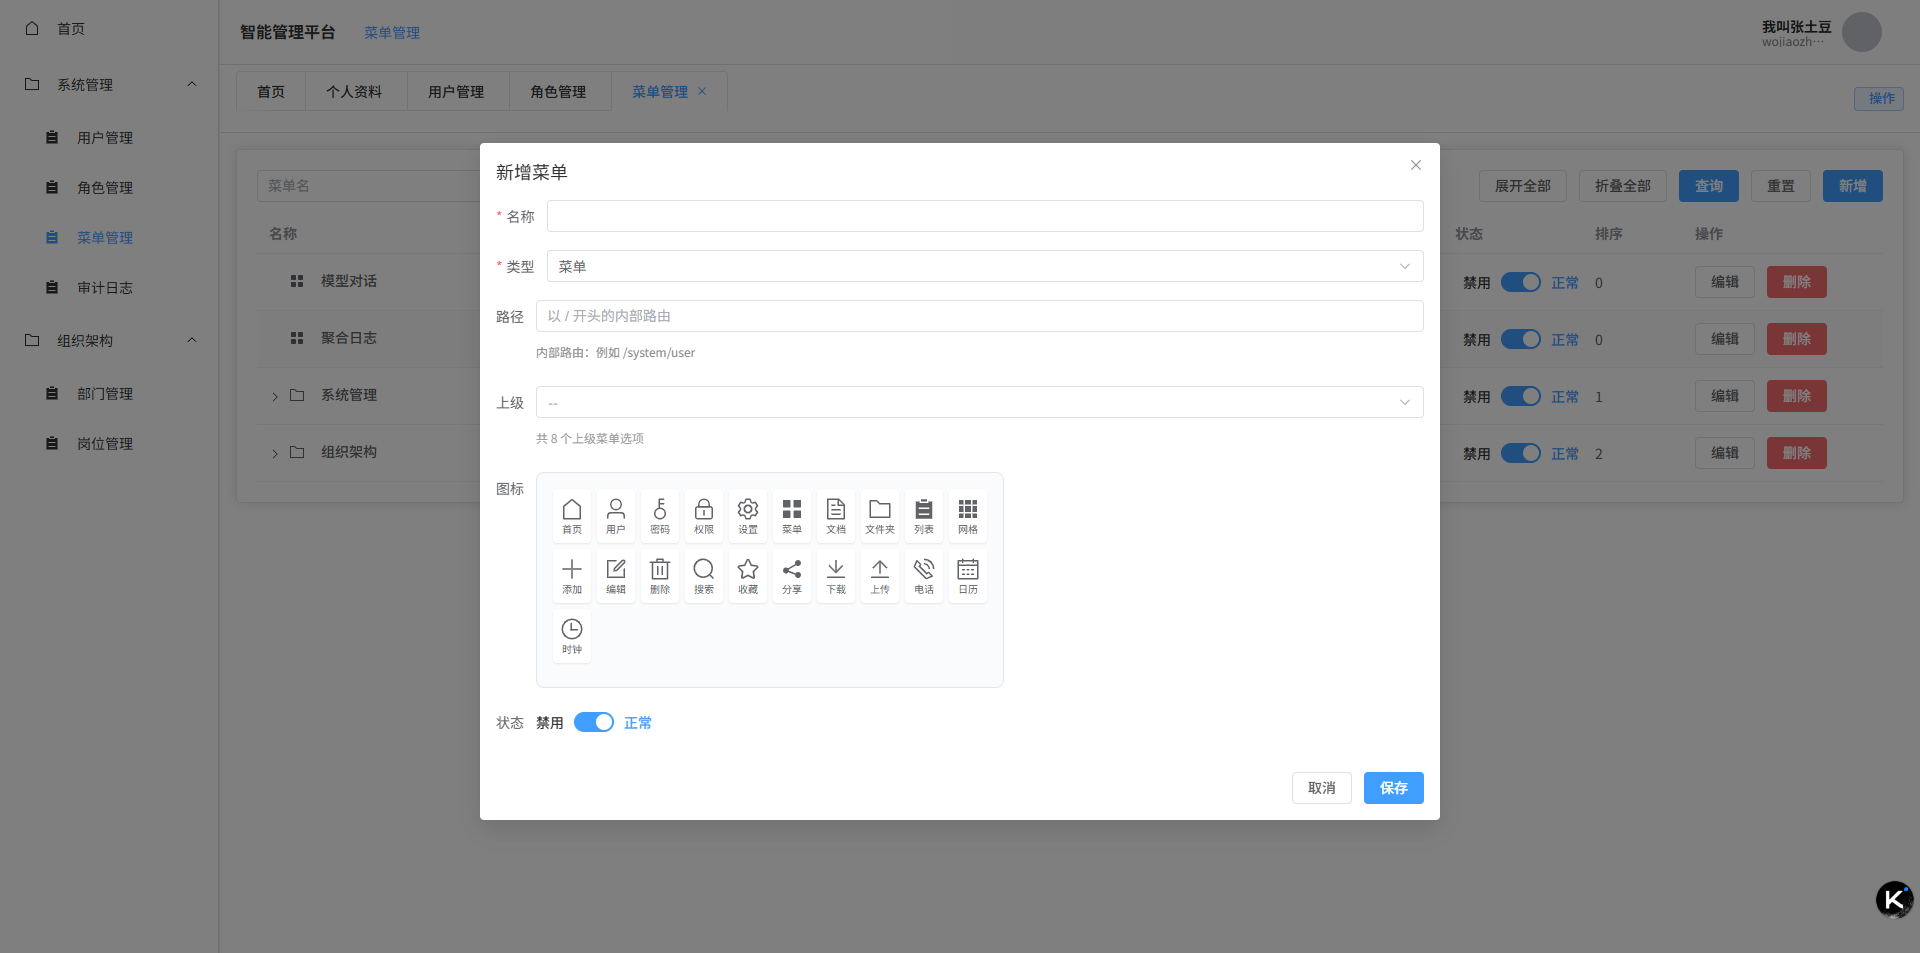The image size is (1920, 953).
Task: Click the 查询 button
Action: tap(1708, 186)
